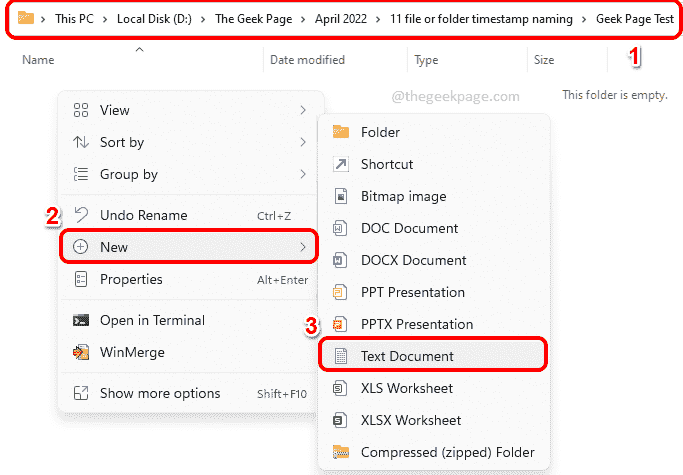Click the WinMerge icon in context menu
Image resolution: width=683 pixels, height=475 pixels.
tap(81, 352)
